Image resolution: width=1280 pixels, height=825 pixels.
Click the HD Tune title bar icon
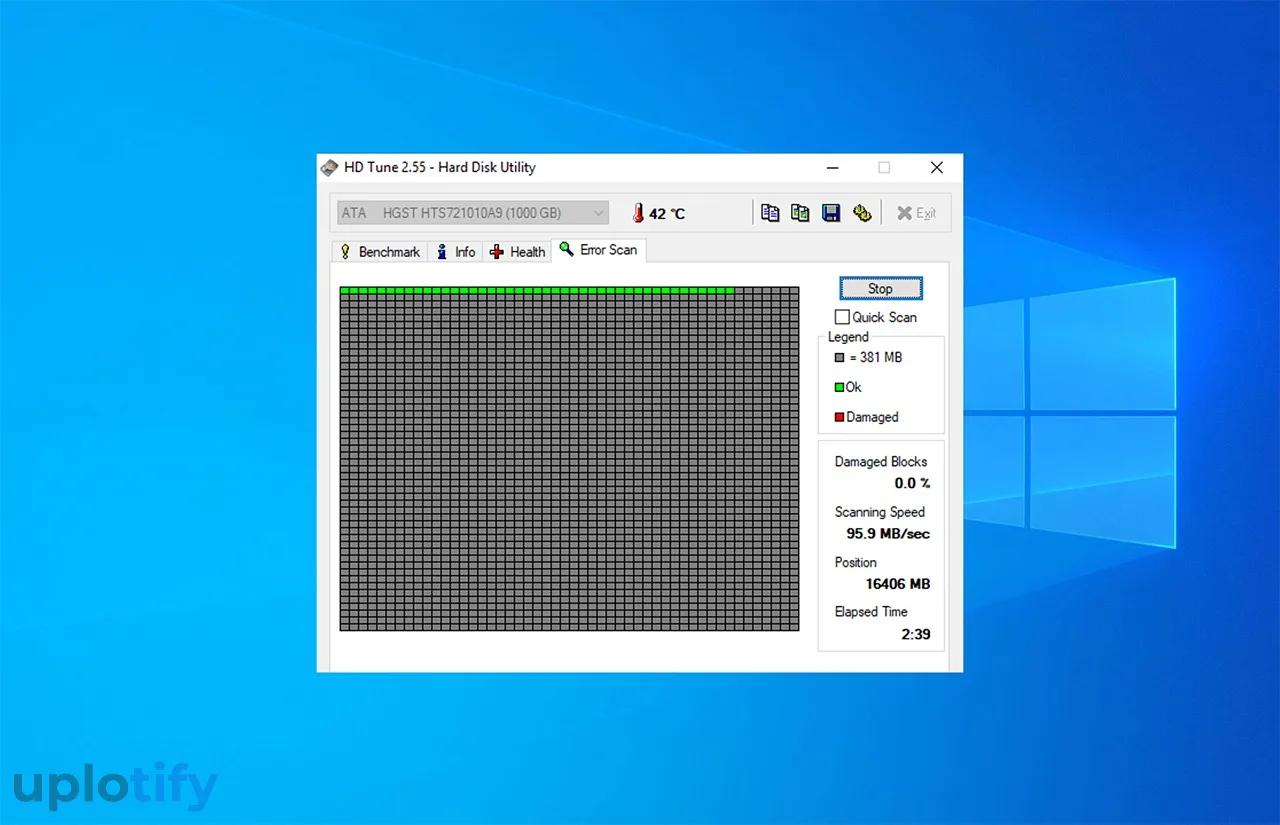coord(329,167)
